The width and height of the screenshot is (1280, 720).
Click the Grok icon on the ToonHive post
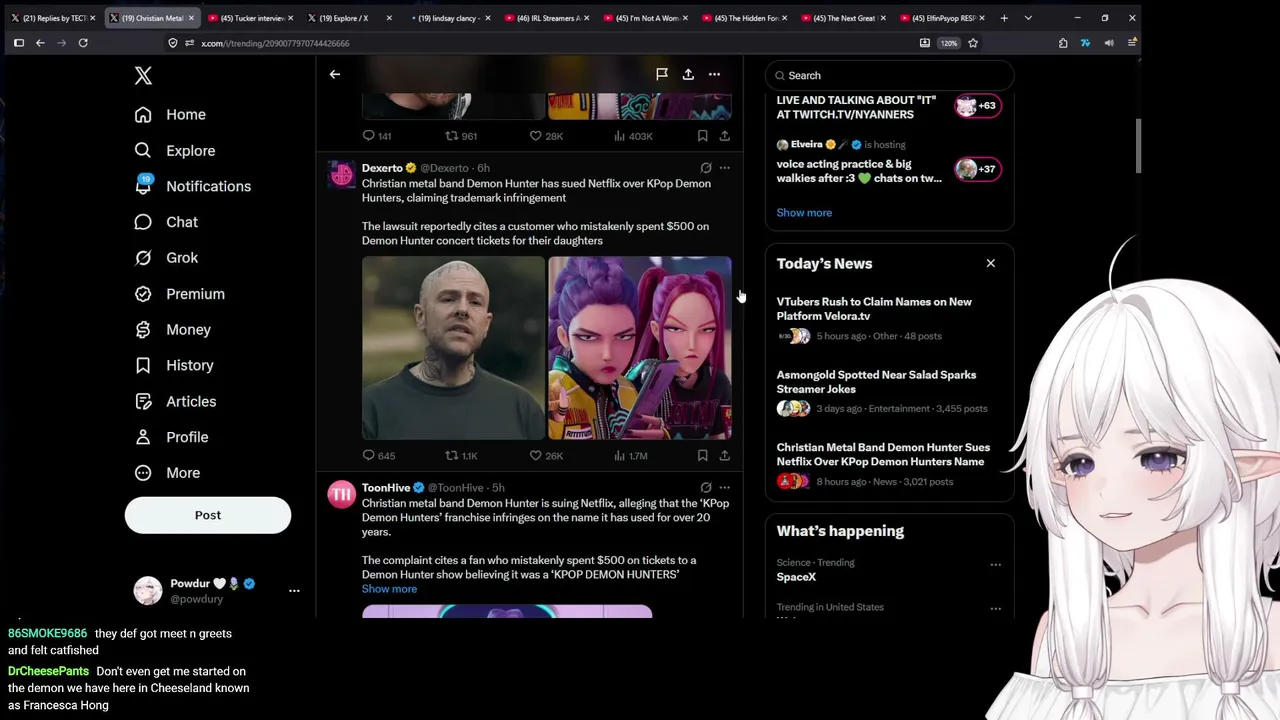pyautogui.click(x=706, y=488)
